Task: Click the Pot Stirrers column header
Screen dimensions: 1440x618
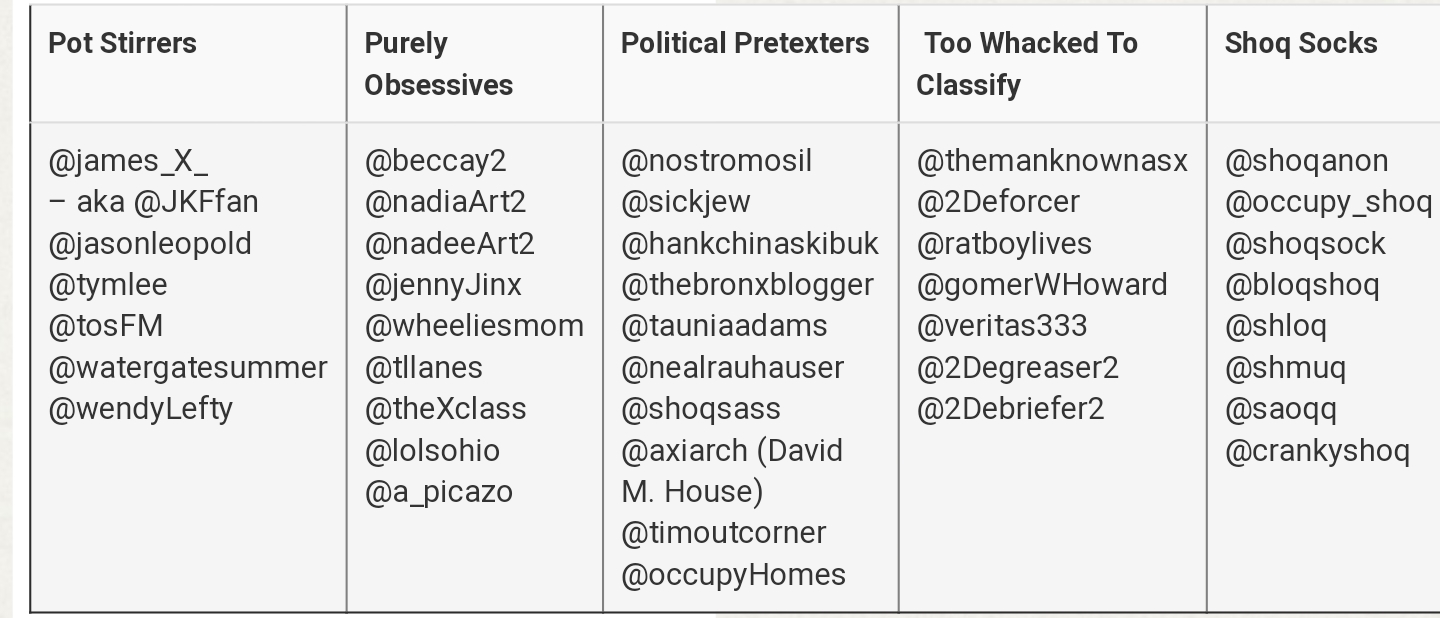Action: 123,43
